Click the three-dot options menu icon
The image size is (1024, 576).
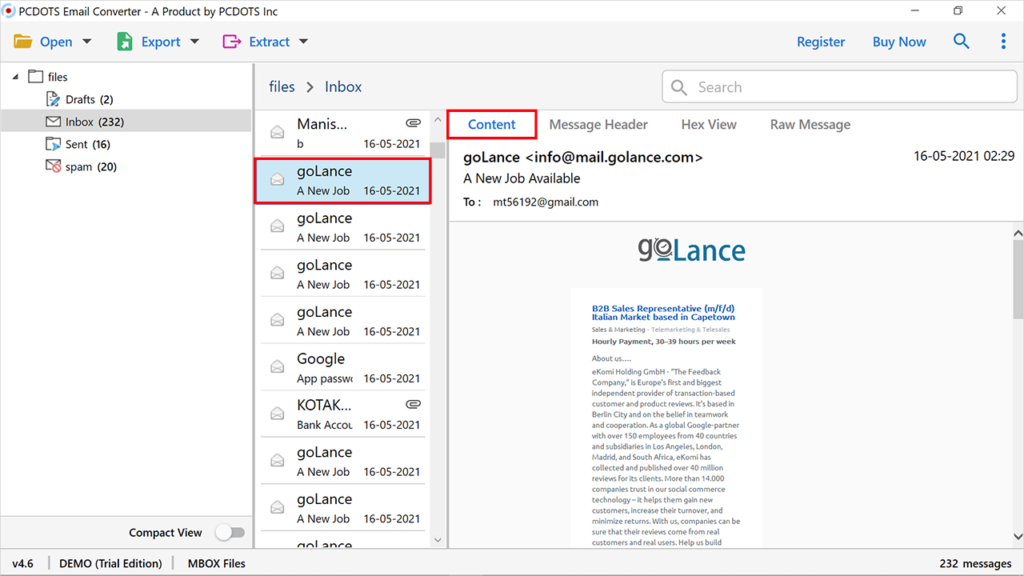(1003, 41)
